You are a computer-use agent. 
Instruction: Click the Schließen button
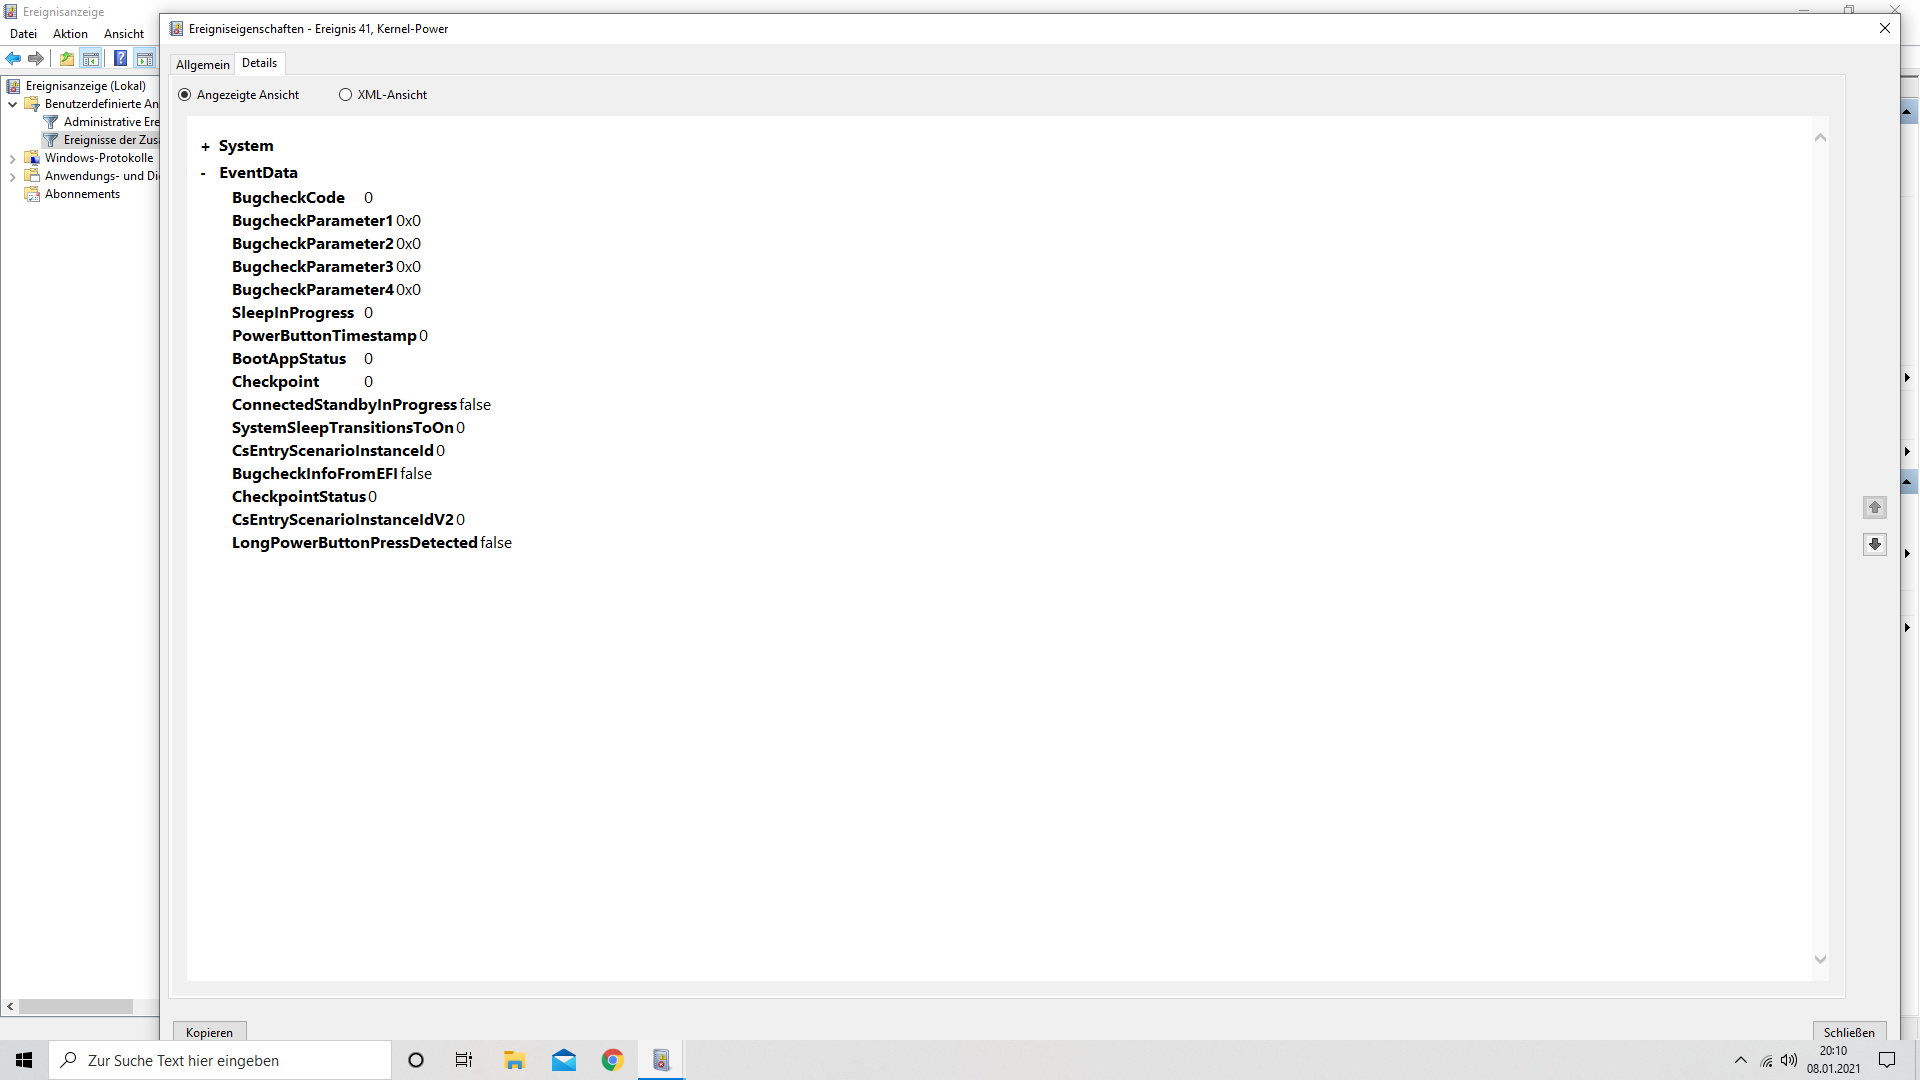click(1849, 1032)
